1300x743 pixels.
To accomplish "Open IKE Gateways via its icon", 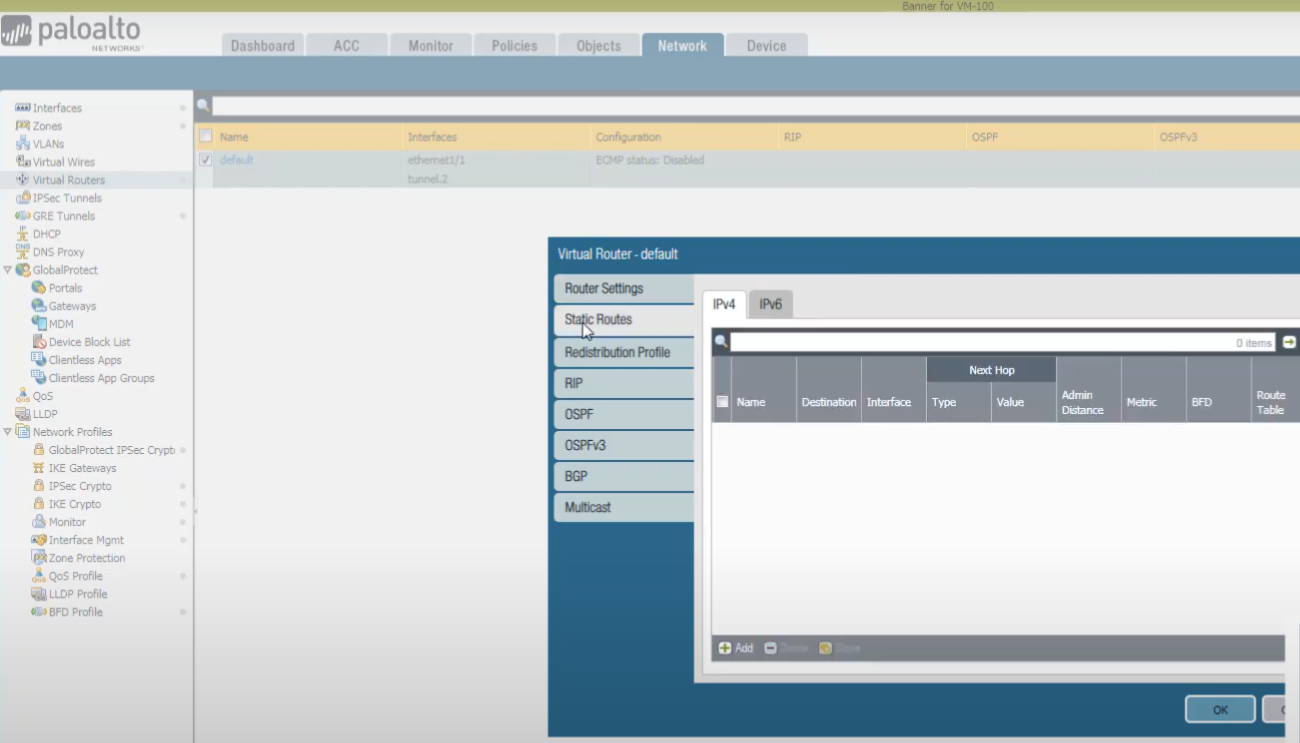I will pyautogui.click(x=39, y=468).
